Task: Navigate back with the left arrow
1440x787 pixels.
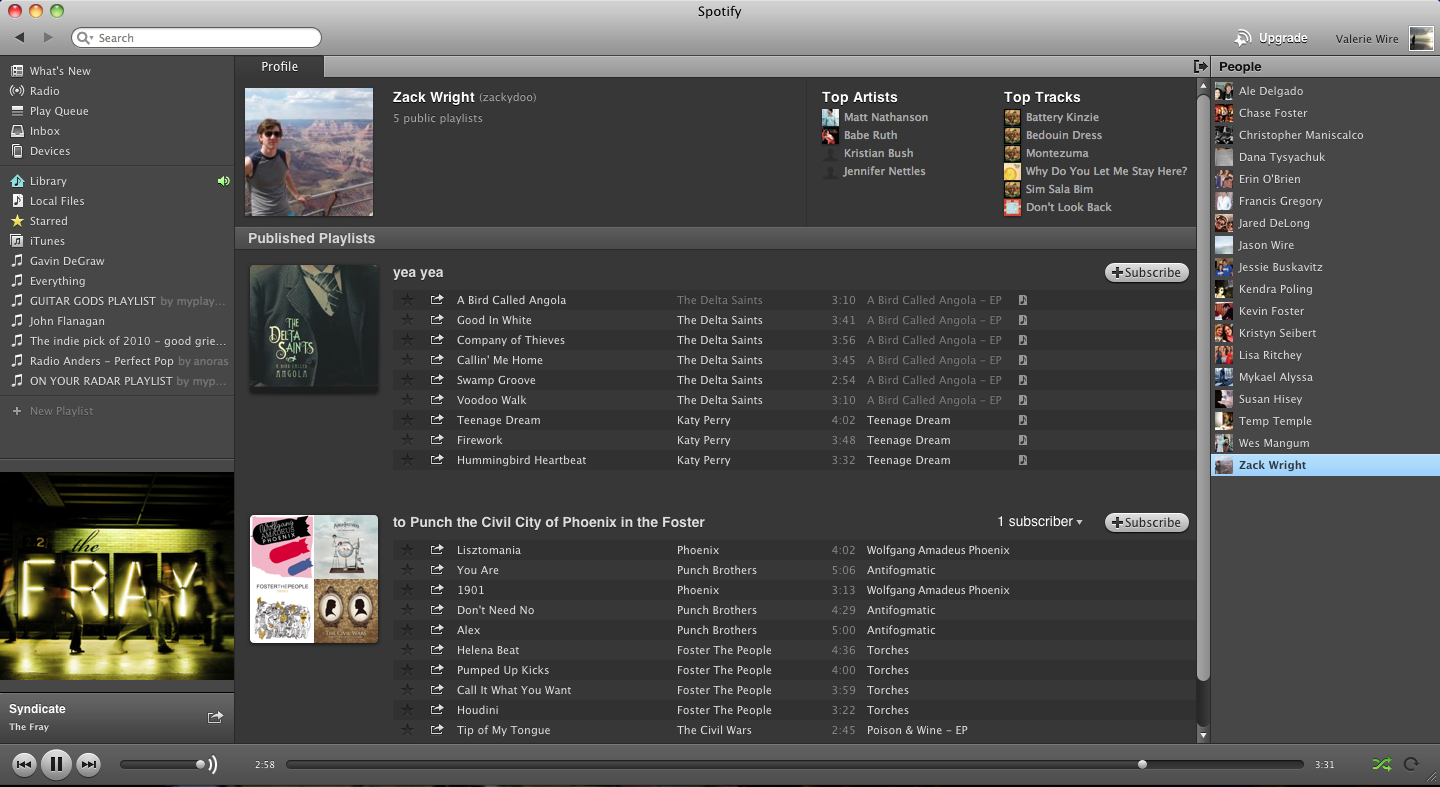Action: tap(20, 38)
